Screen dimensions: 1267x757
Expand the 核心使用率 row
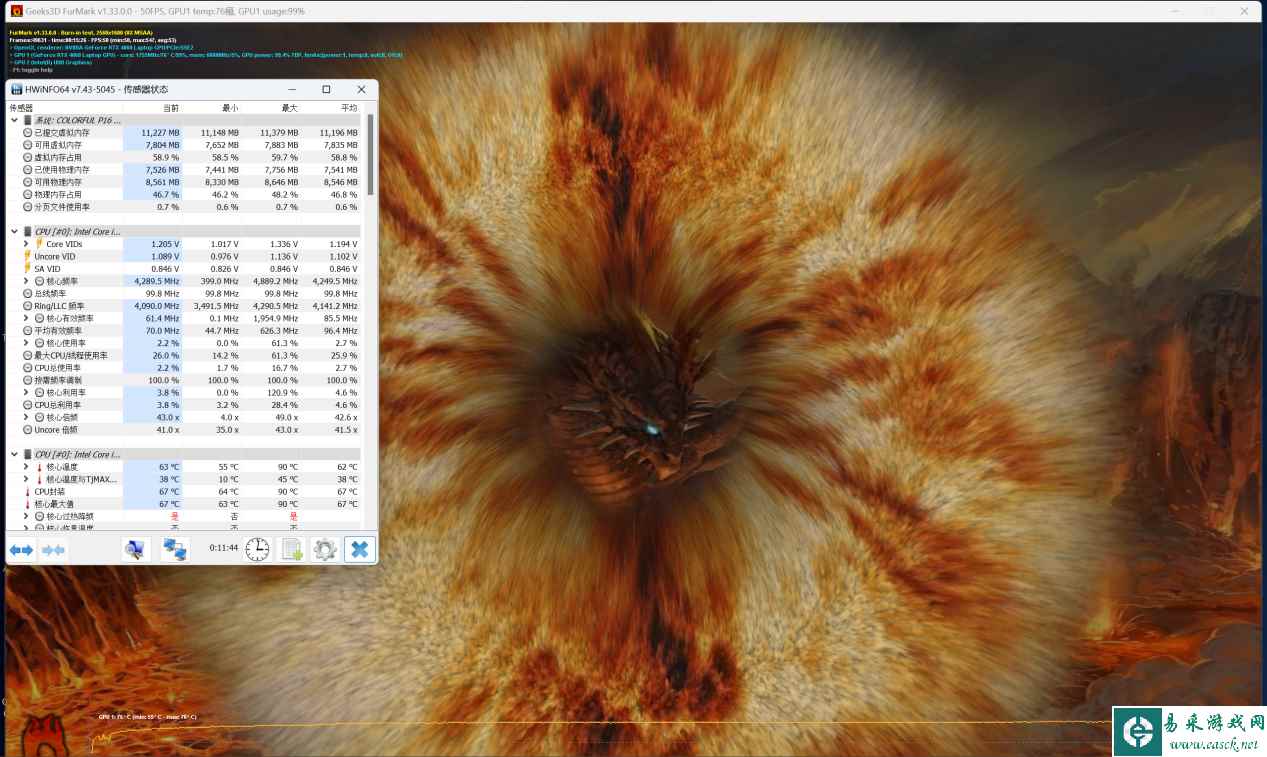click(x=26, y=343)
